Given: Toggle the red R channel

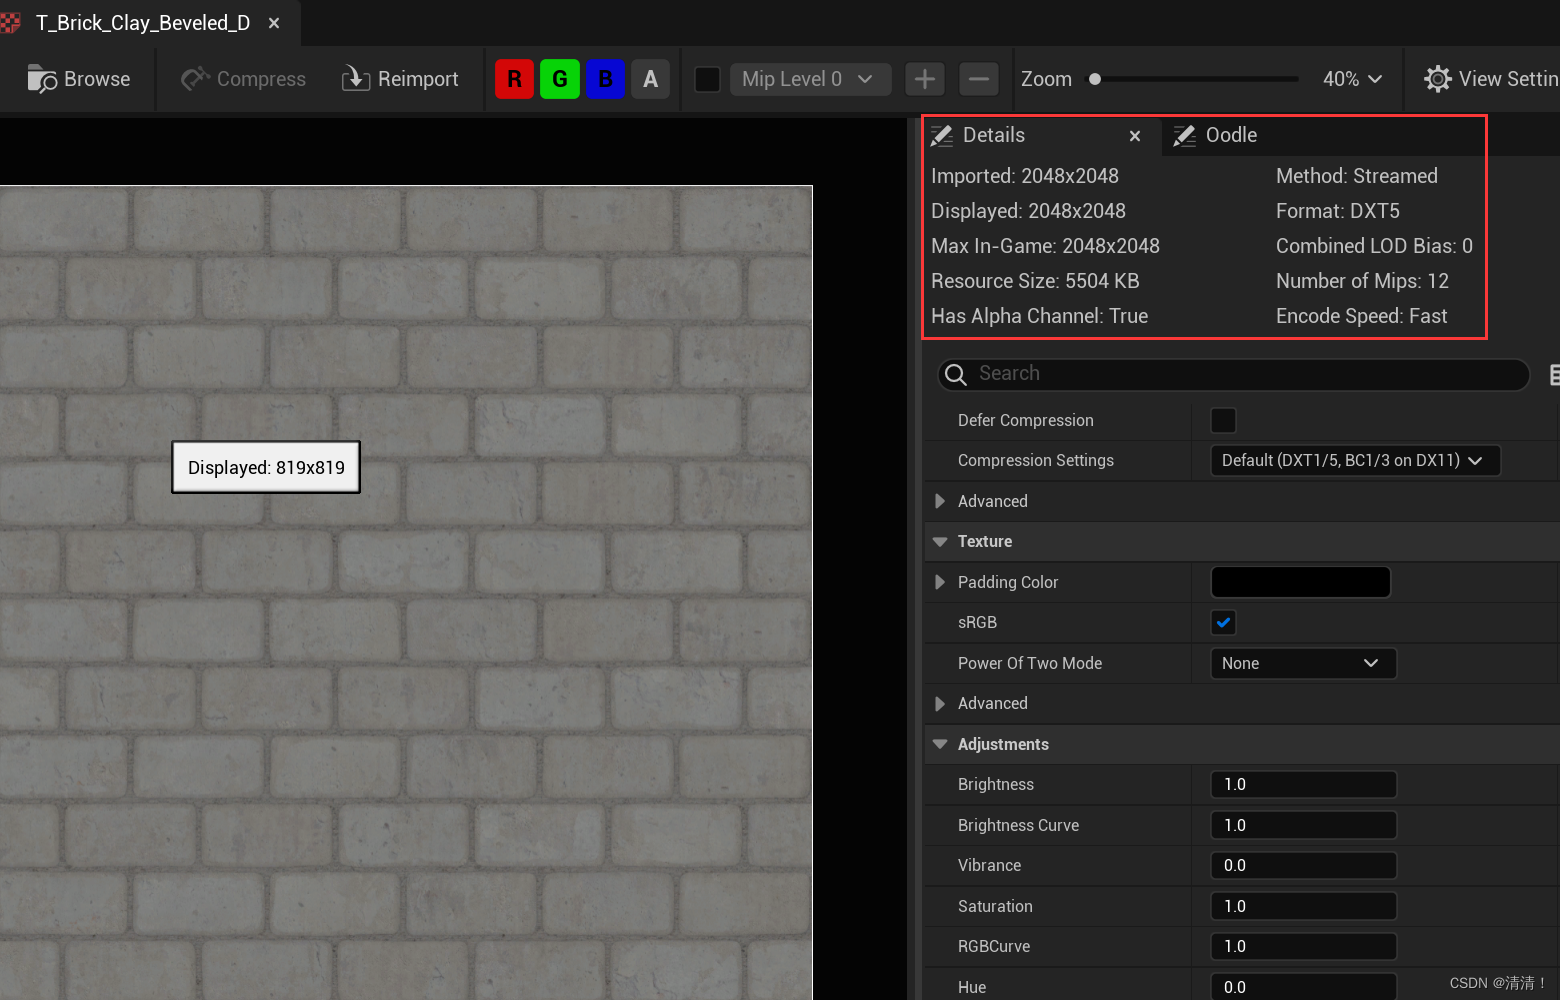Looking at the screenshot, I should coord(514,79).
